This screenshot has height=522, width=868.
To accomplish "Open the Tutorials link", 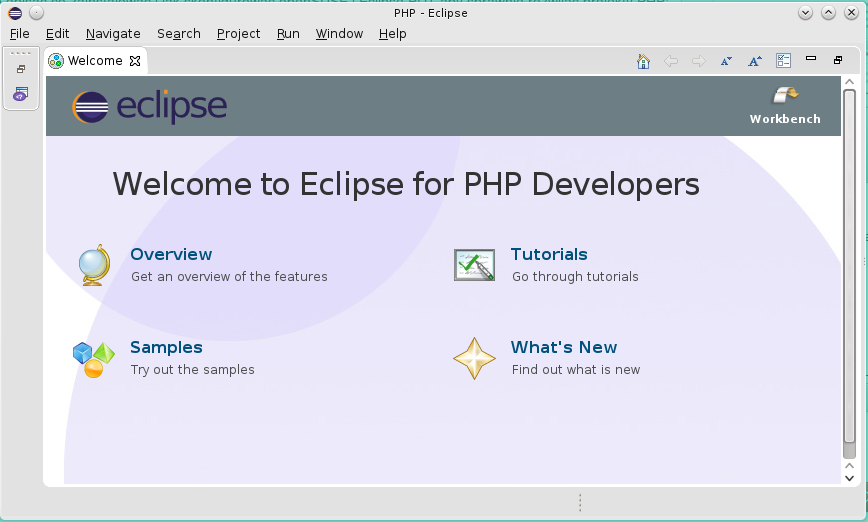I will tap(549, 254).
